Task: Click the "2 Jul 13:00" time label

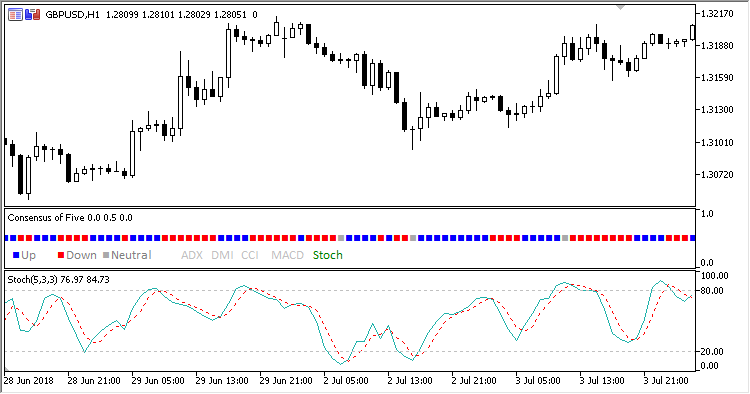Action: tap(410, 381)
